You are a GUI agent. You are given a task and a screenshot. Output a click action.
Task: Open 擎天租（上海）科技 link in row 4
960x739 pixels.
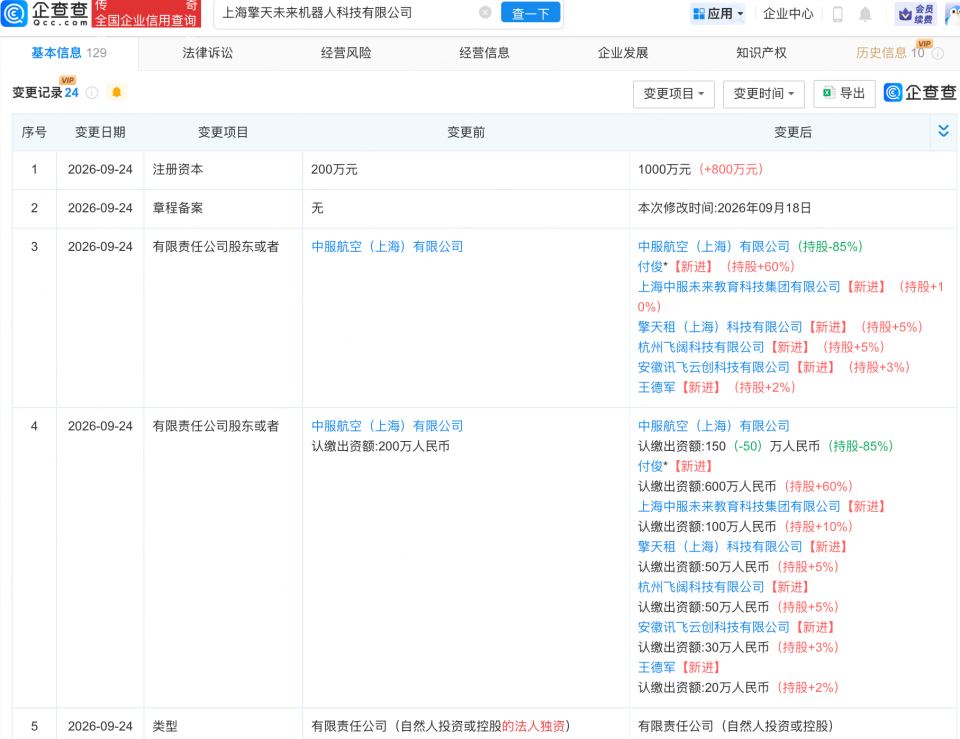click(x=720, y=547)
